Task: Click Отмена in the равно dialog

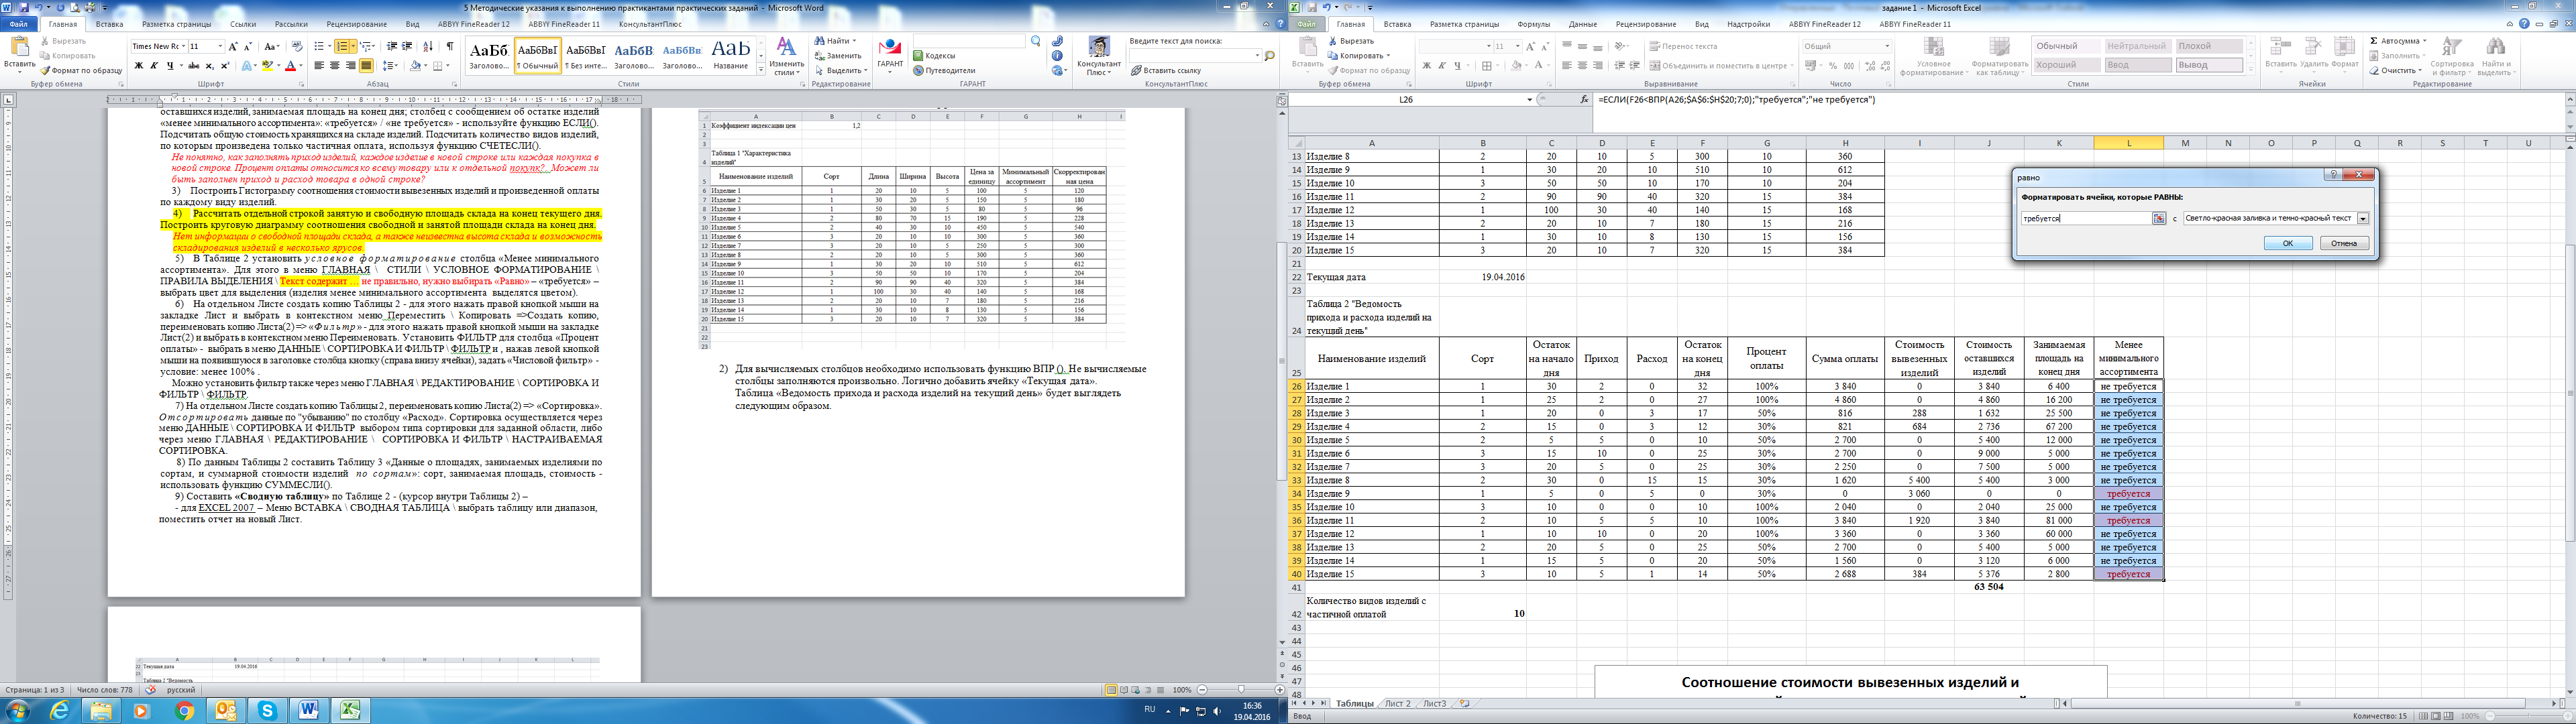Action: pyautogui.click(x=2345, y=243)
